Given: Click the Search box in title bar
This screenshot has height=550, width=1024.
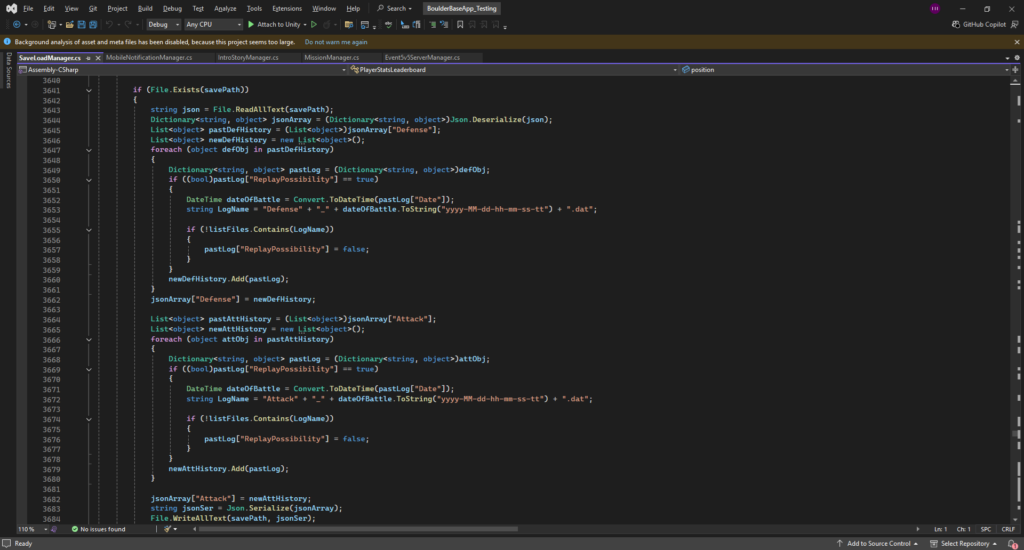Looking at the screenshot, I should coord(394,8).
